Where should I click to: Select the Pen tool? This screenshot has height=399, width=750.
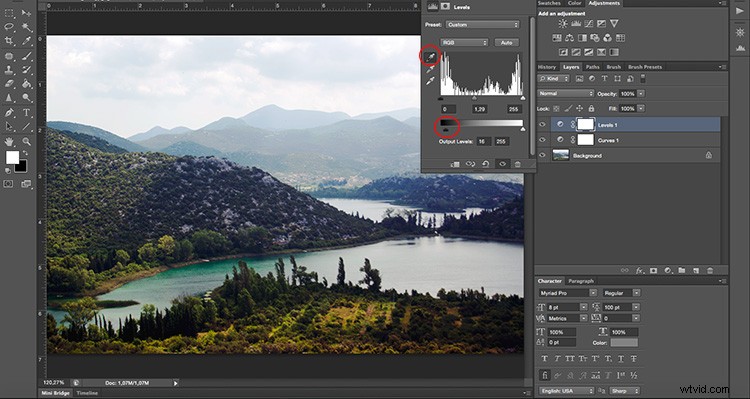(9, 112)
